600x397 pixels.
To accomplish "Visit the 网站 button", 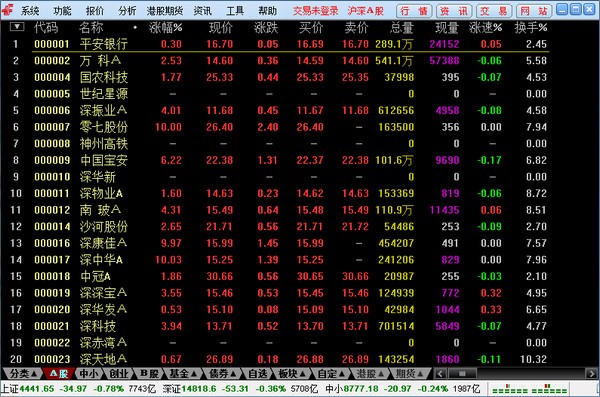I will tap(534, 11).
